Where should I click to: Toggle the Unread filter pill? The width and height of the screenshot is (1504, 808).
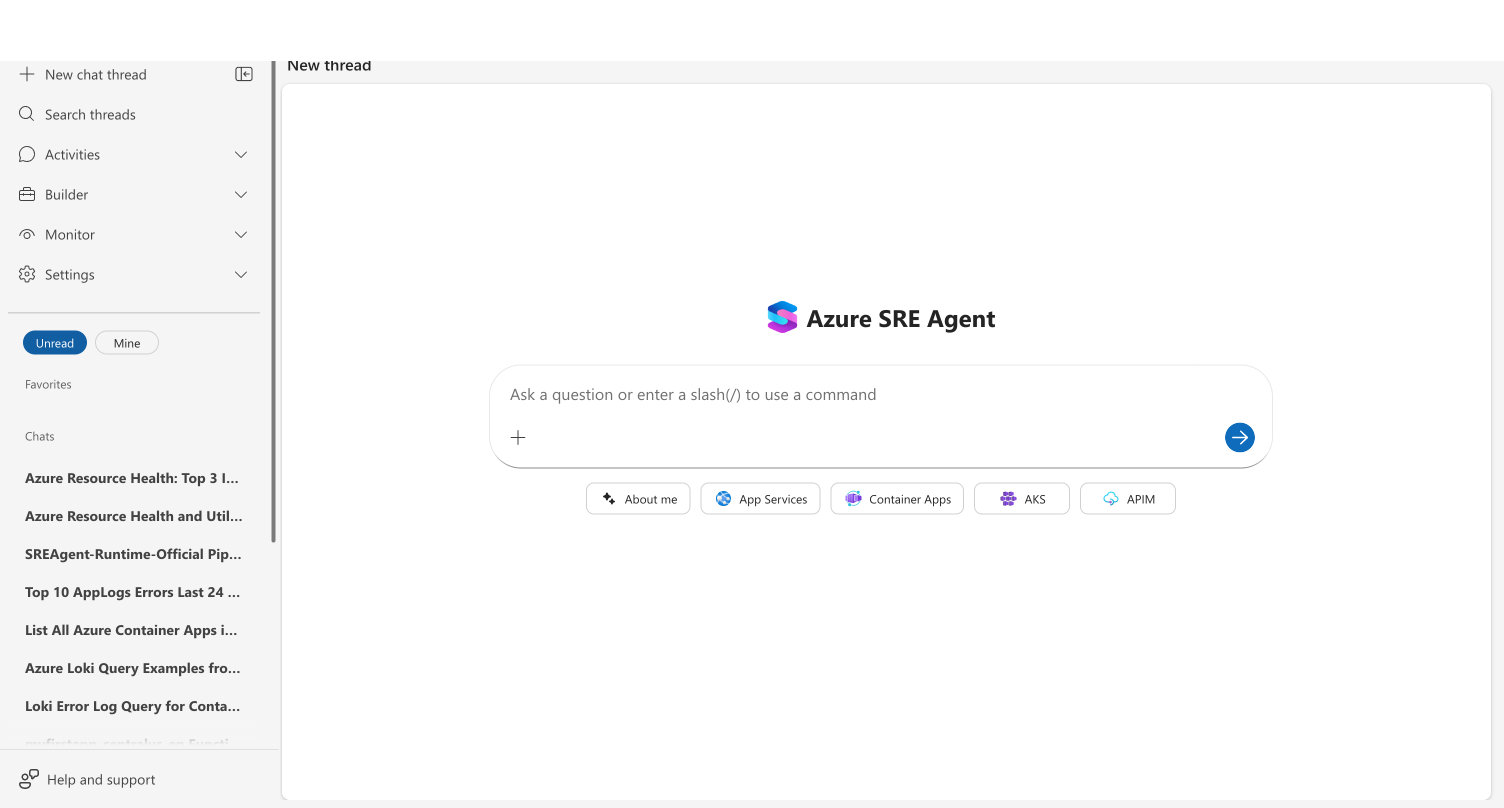coord(55,343)
